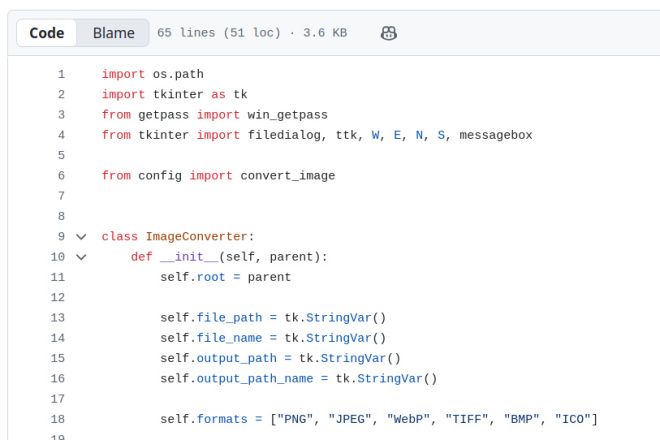Image resolution: width=660 pixels, height=440 pixels.
Task: Click the "WebP" string literal
Action: [x=408, y=419]
